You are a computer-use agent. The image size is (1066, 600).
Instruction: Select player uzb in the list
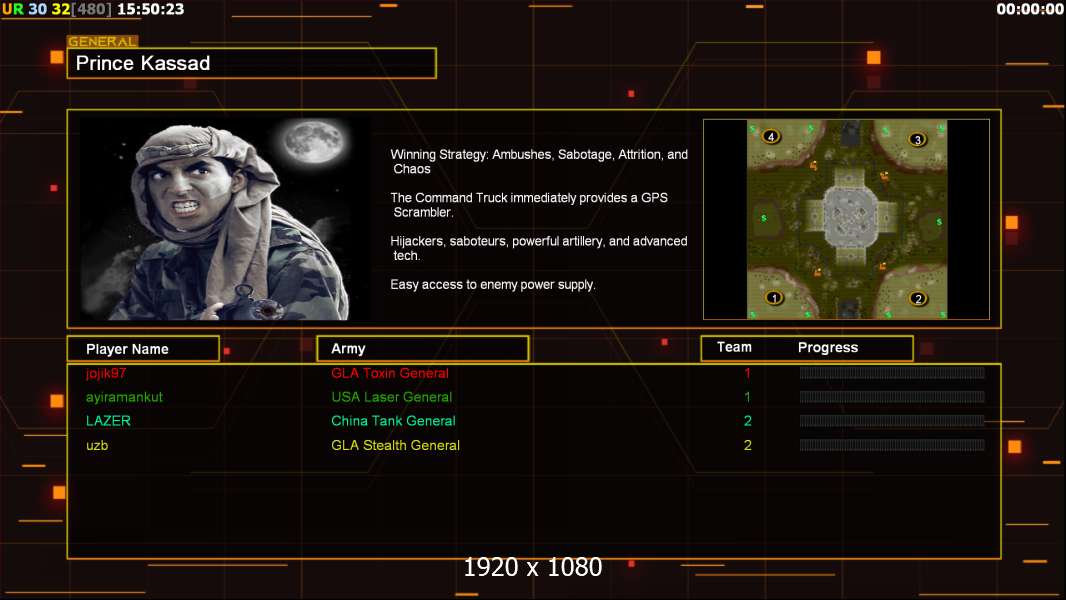pyautogui.click(x=97, y=445)
